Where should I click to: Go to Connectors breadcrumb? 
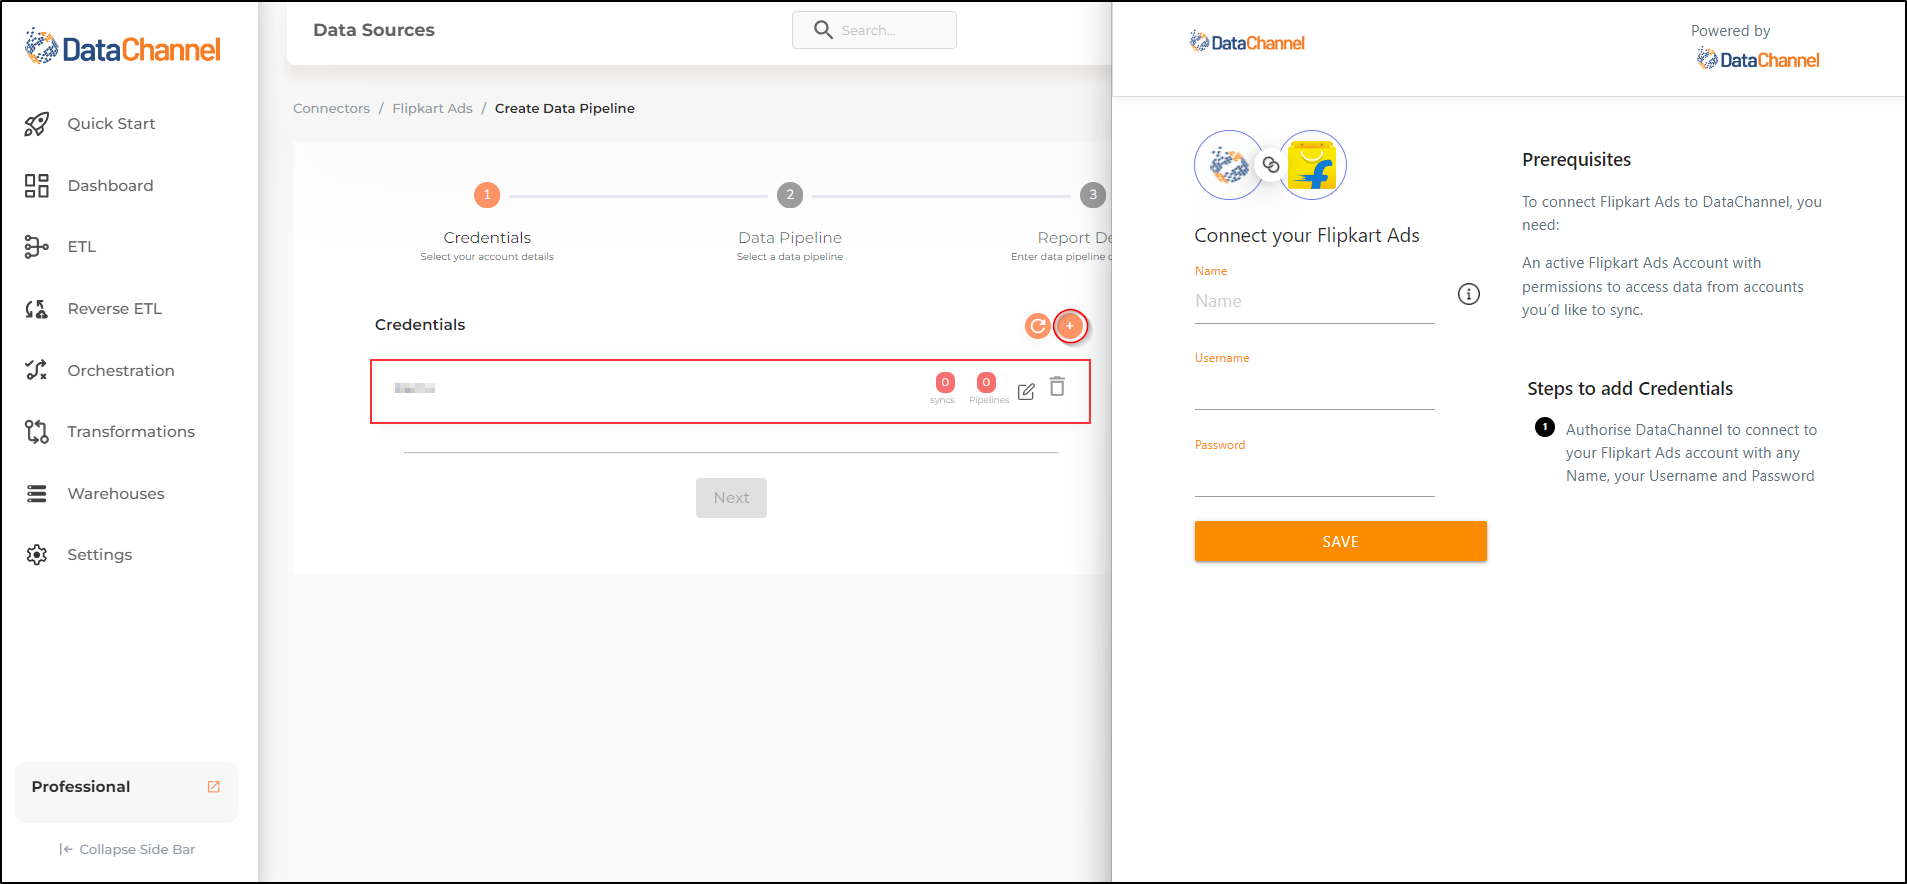(x=331, y=109)
